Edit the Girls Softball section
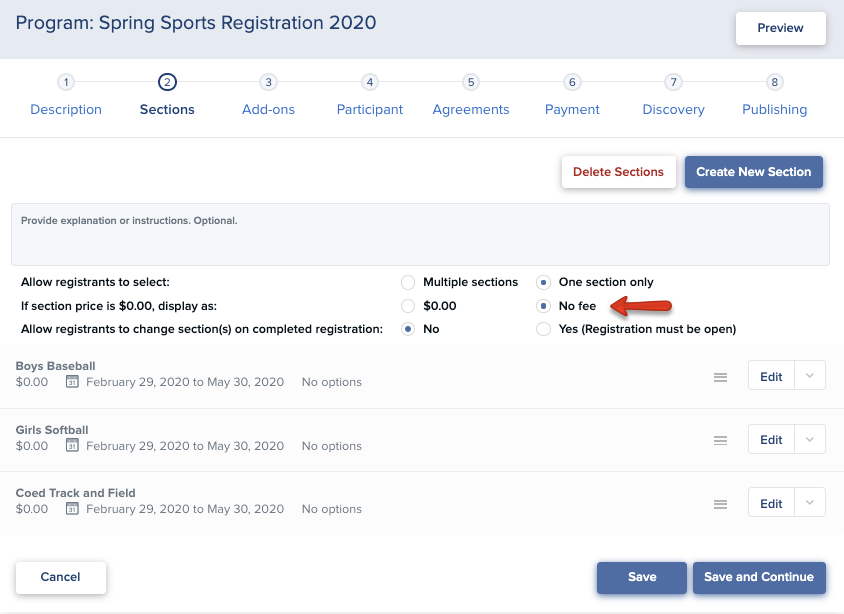This screenshot has width=844, height=614. point(771,439)
